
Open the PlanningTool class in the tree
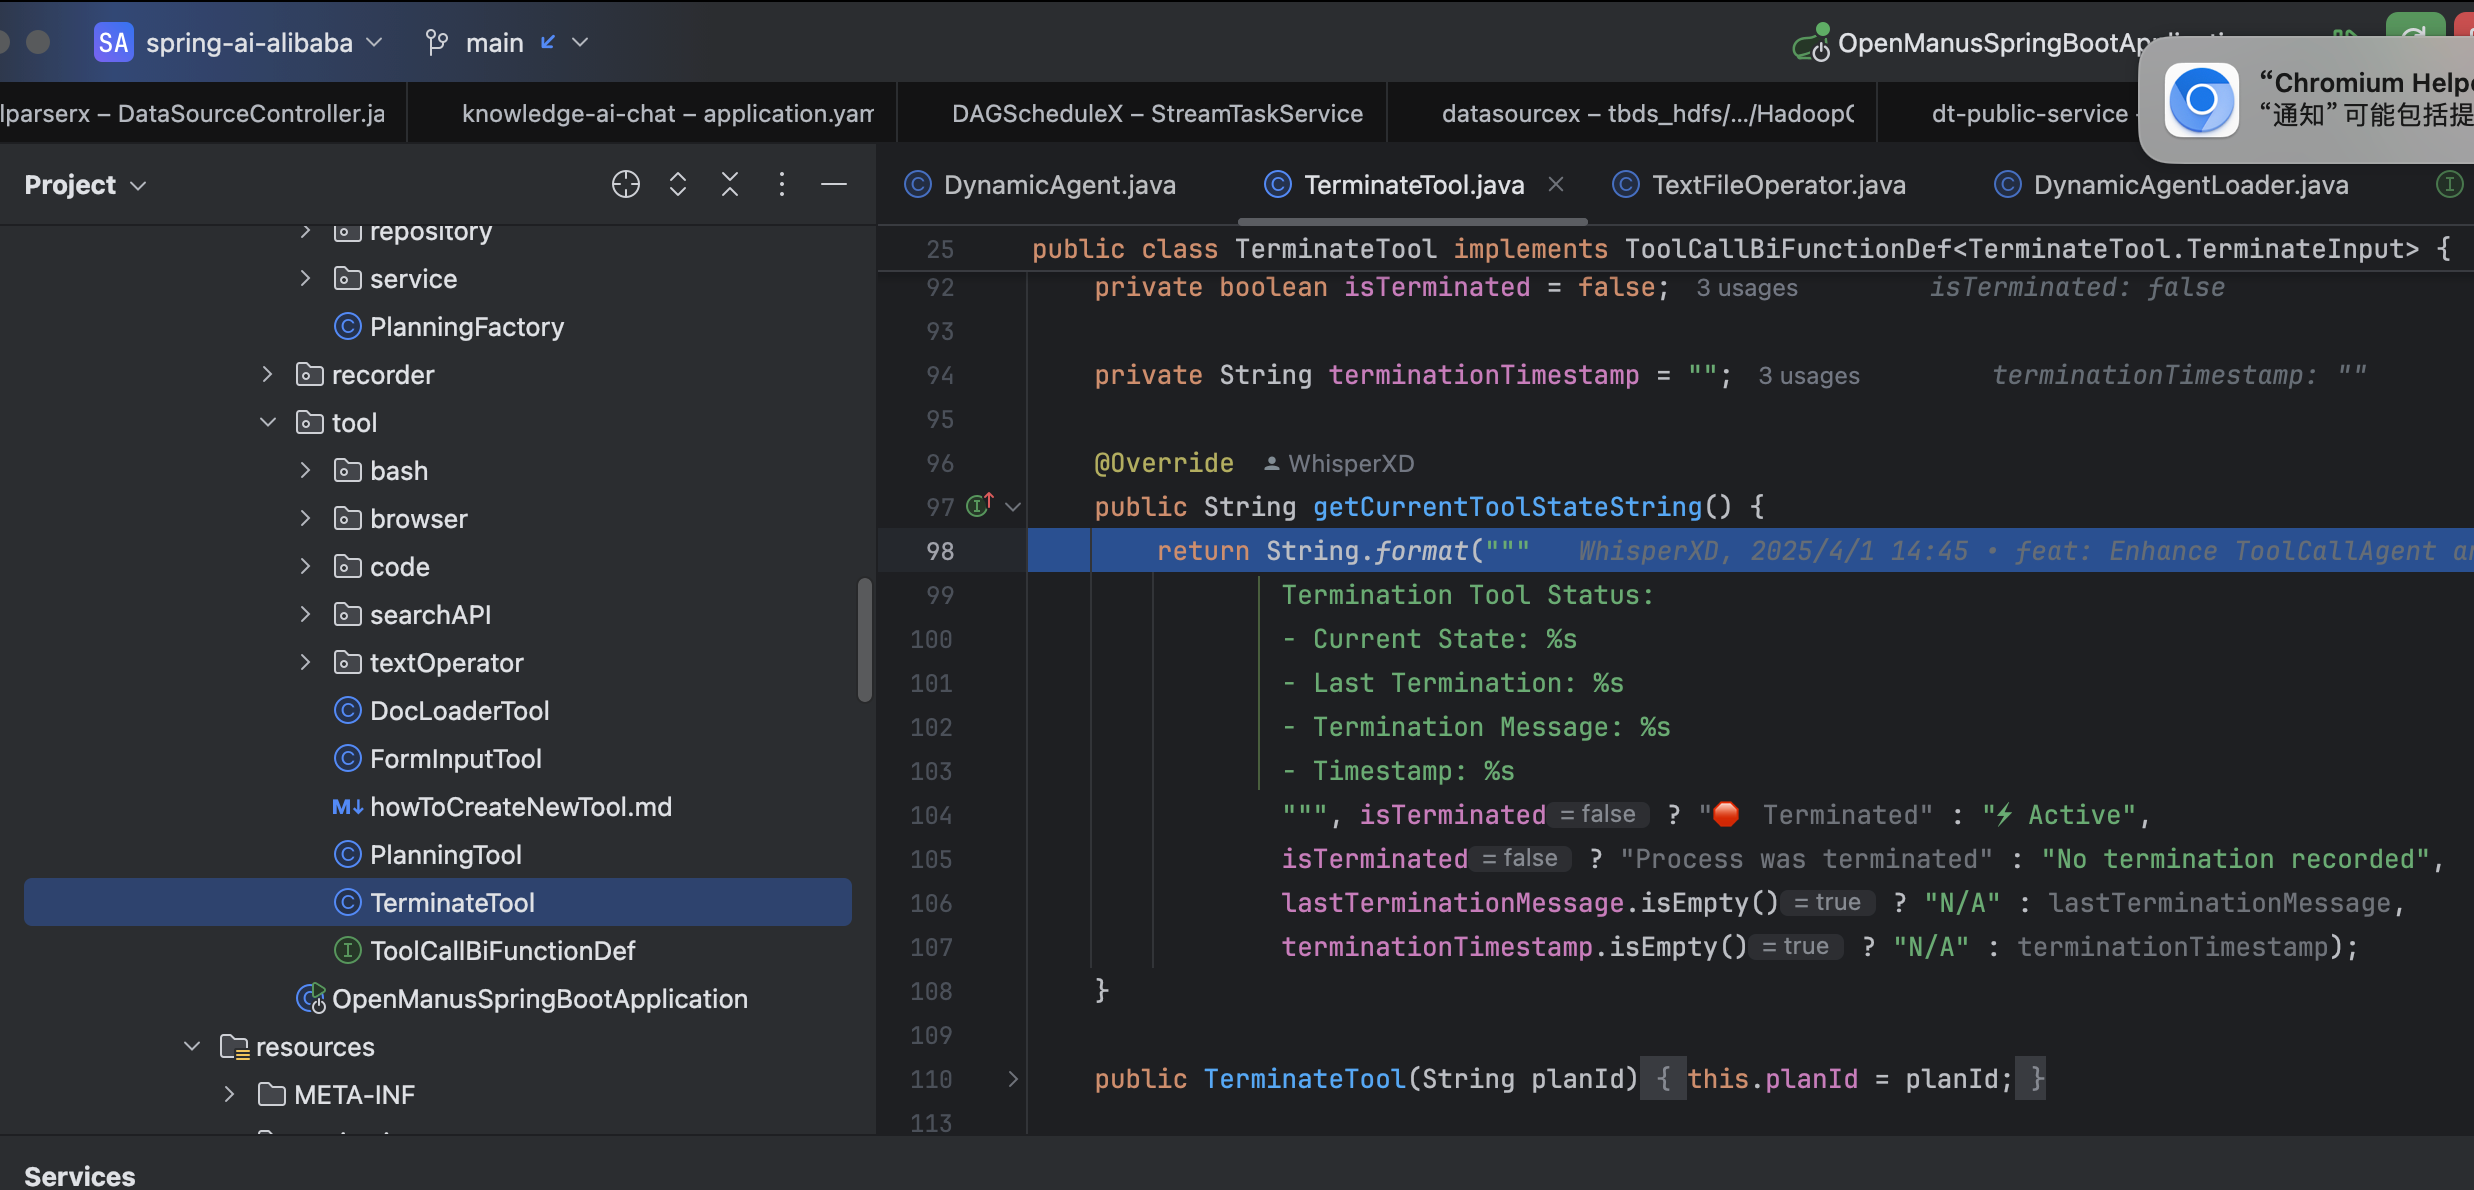tap(445, 855)
